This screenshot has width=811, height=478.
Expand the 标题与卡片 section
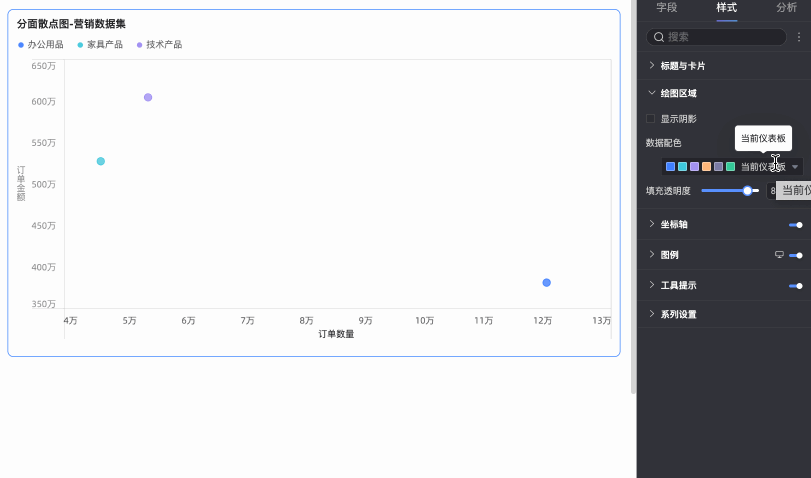tap(683, 66)
